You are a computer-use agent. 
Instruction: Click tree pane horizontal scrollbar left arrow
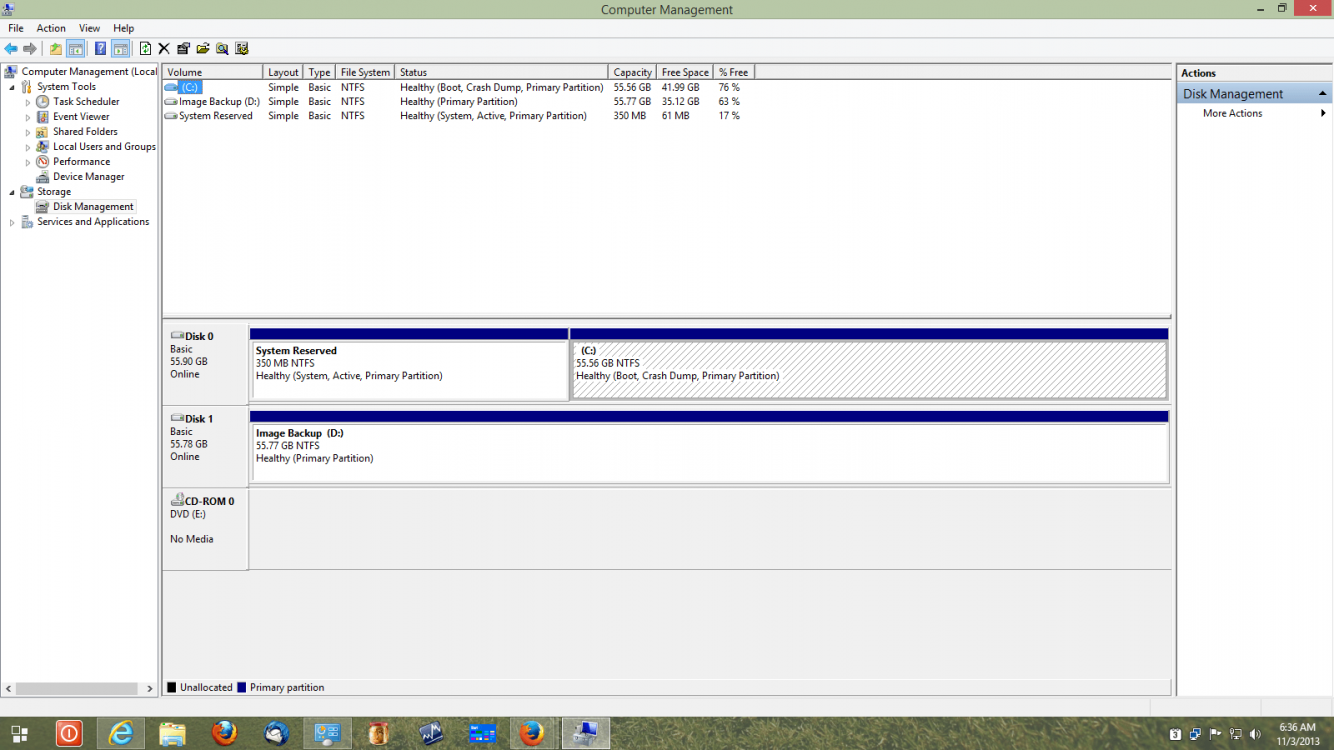[9, 689]
